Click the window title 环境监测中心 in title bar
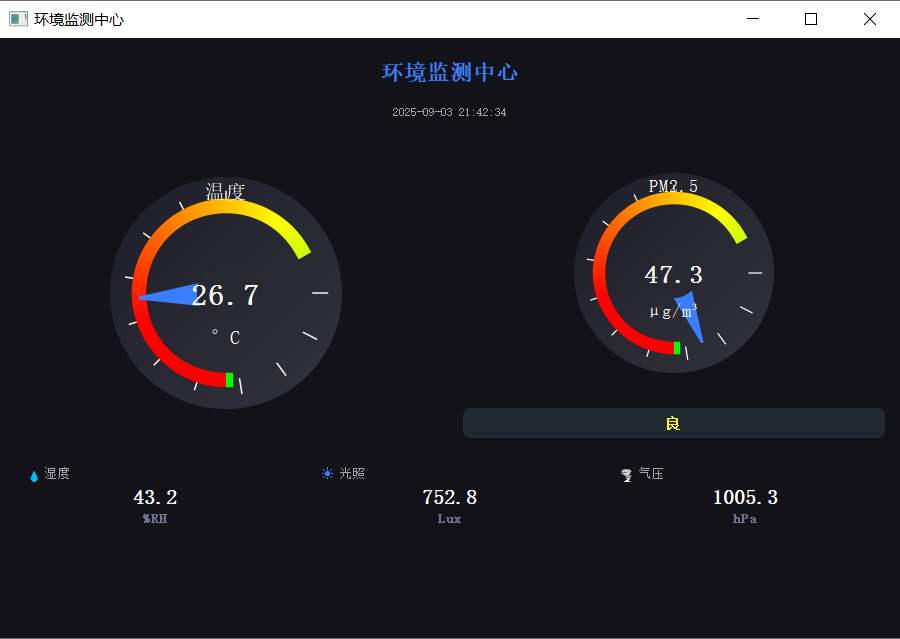900x639 pixels. [x=79, y=20]
